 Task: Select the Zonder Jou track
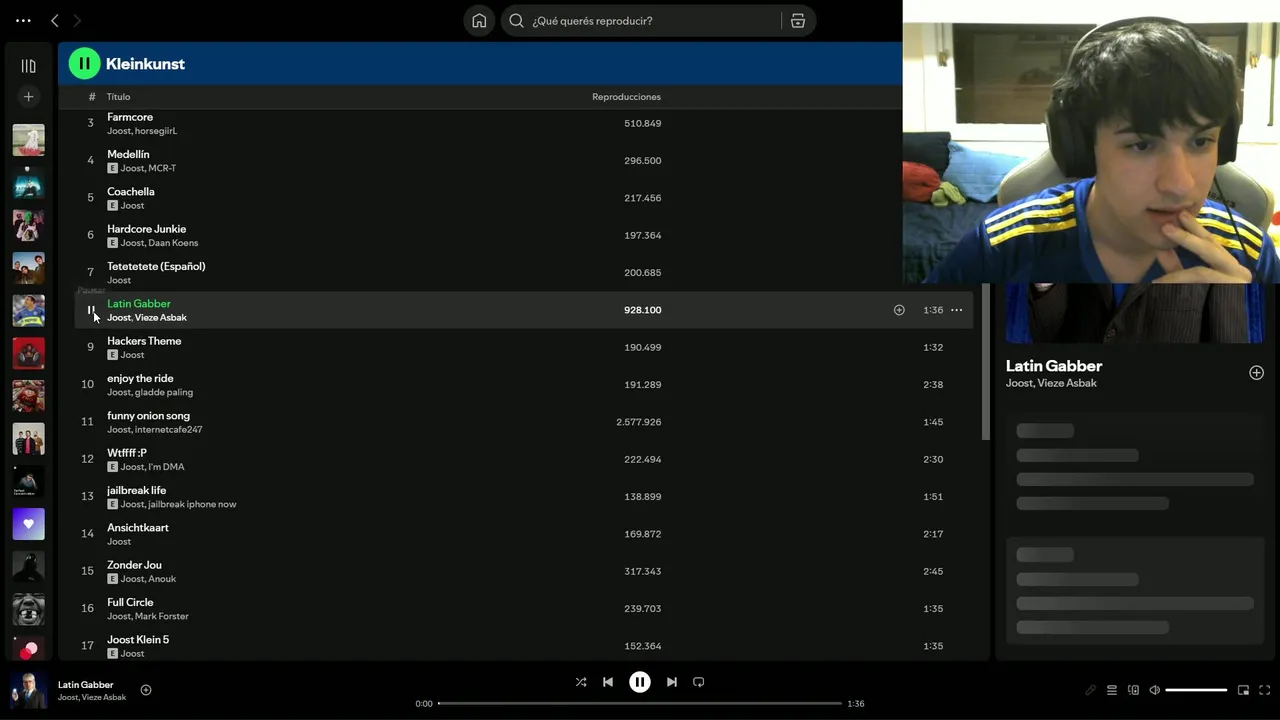(134, 565)
